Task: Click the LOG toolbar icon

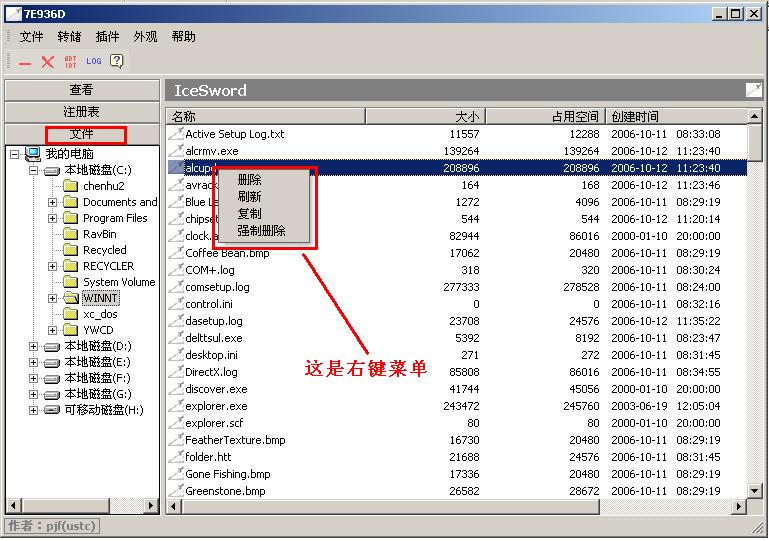Action: [x=94, y=61]
